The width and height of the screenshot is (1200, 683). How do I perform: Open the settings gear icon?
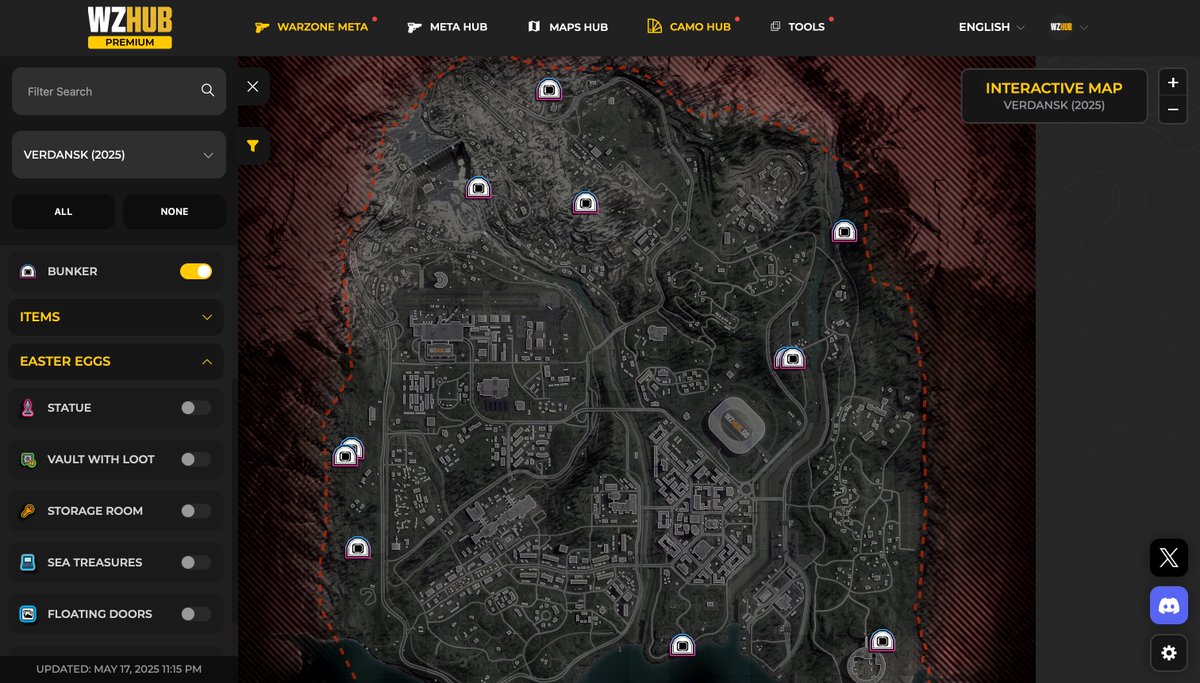pyautogui.click(x=1169, y=653)
